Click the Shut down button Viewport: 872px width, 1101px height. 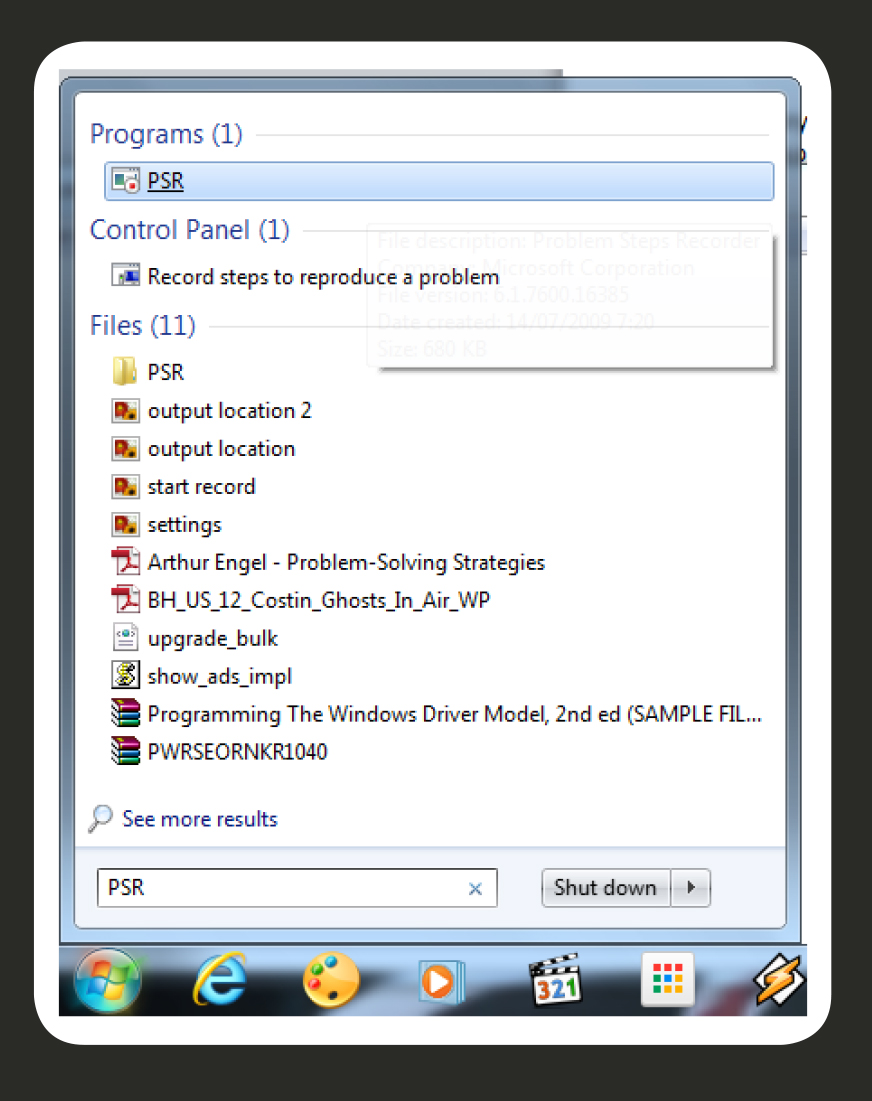point(605,888)
